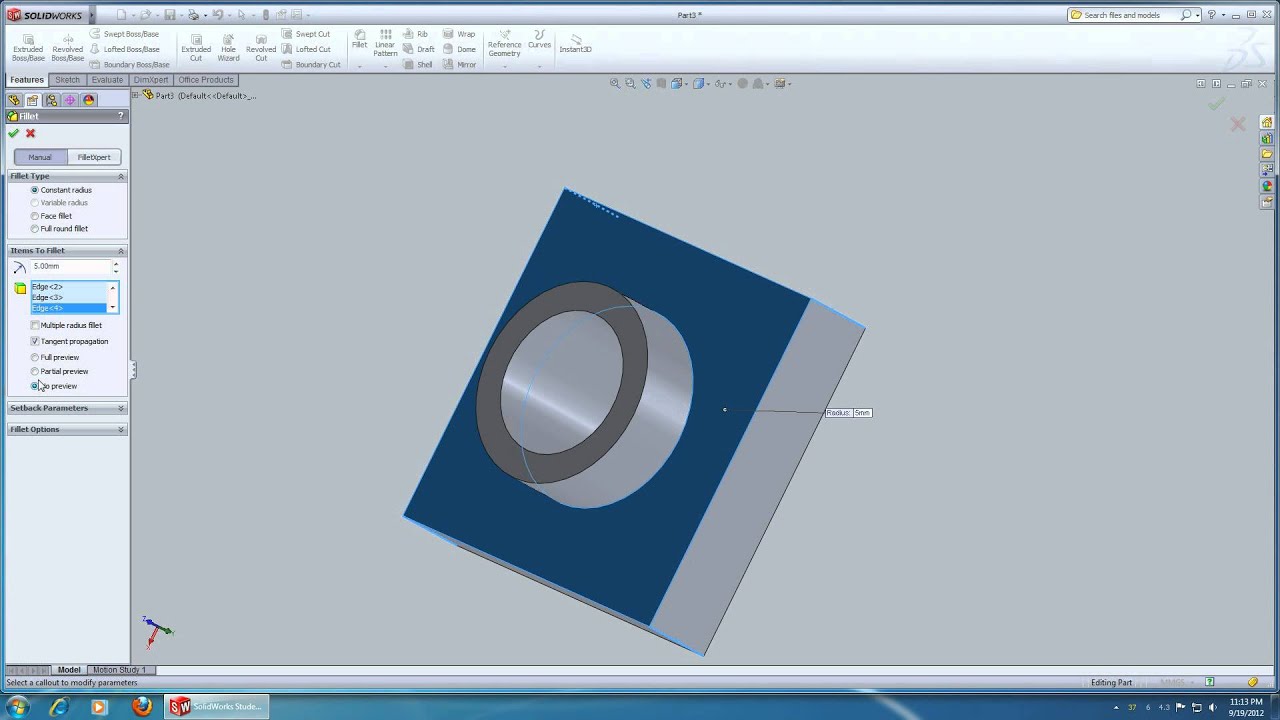Image resolution: width=1280 pixels, height=720 pixels.
Task: Click the radius value 5.00mm field
Action: 70,267
